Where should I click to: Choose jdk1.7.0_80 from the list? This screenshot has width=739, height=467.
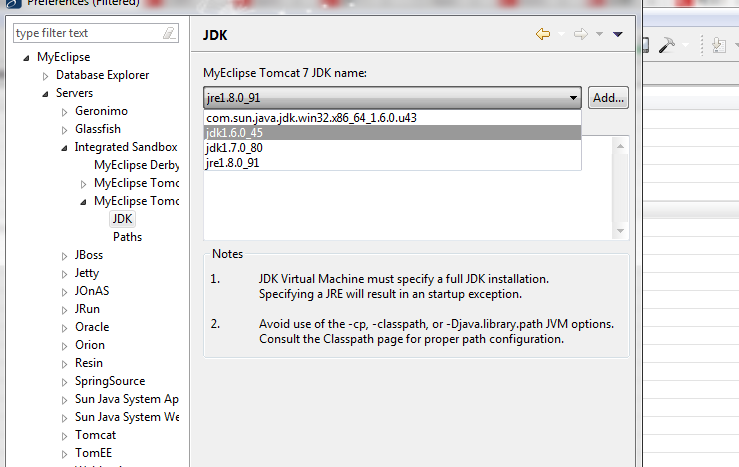[392, 148]
